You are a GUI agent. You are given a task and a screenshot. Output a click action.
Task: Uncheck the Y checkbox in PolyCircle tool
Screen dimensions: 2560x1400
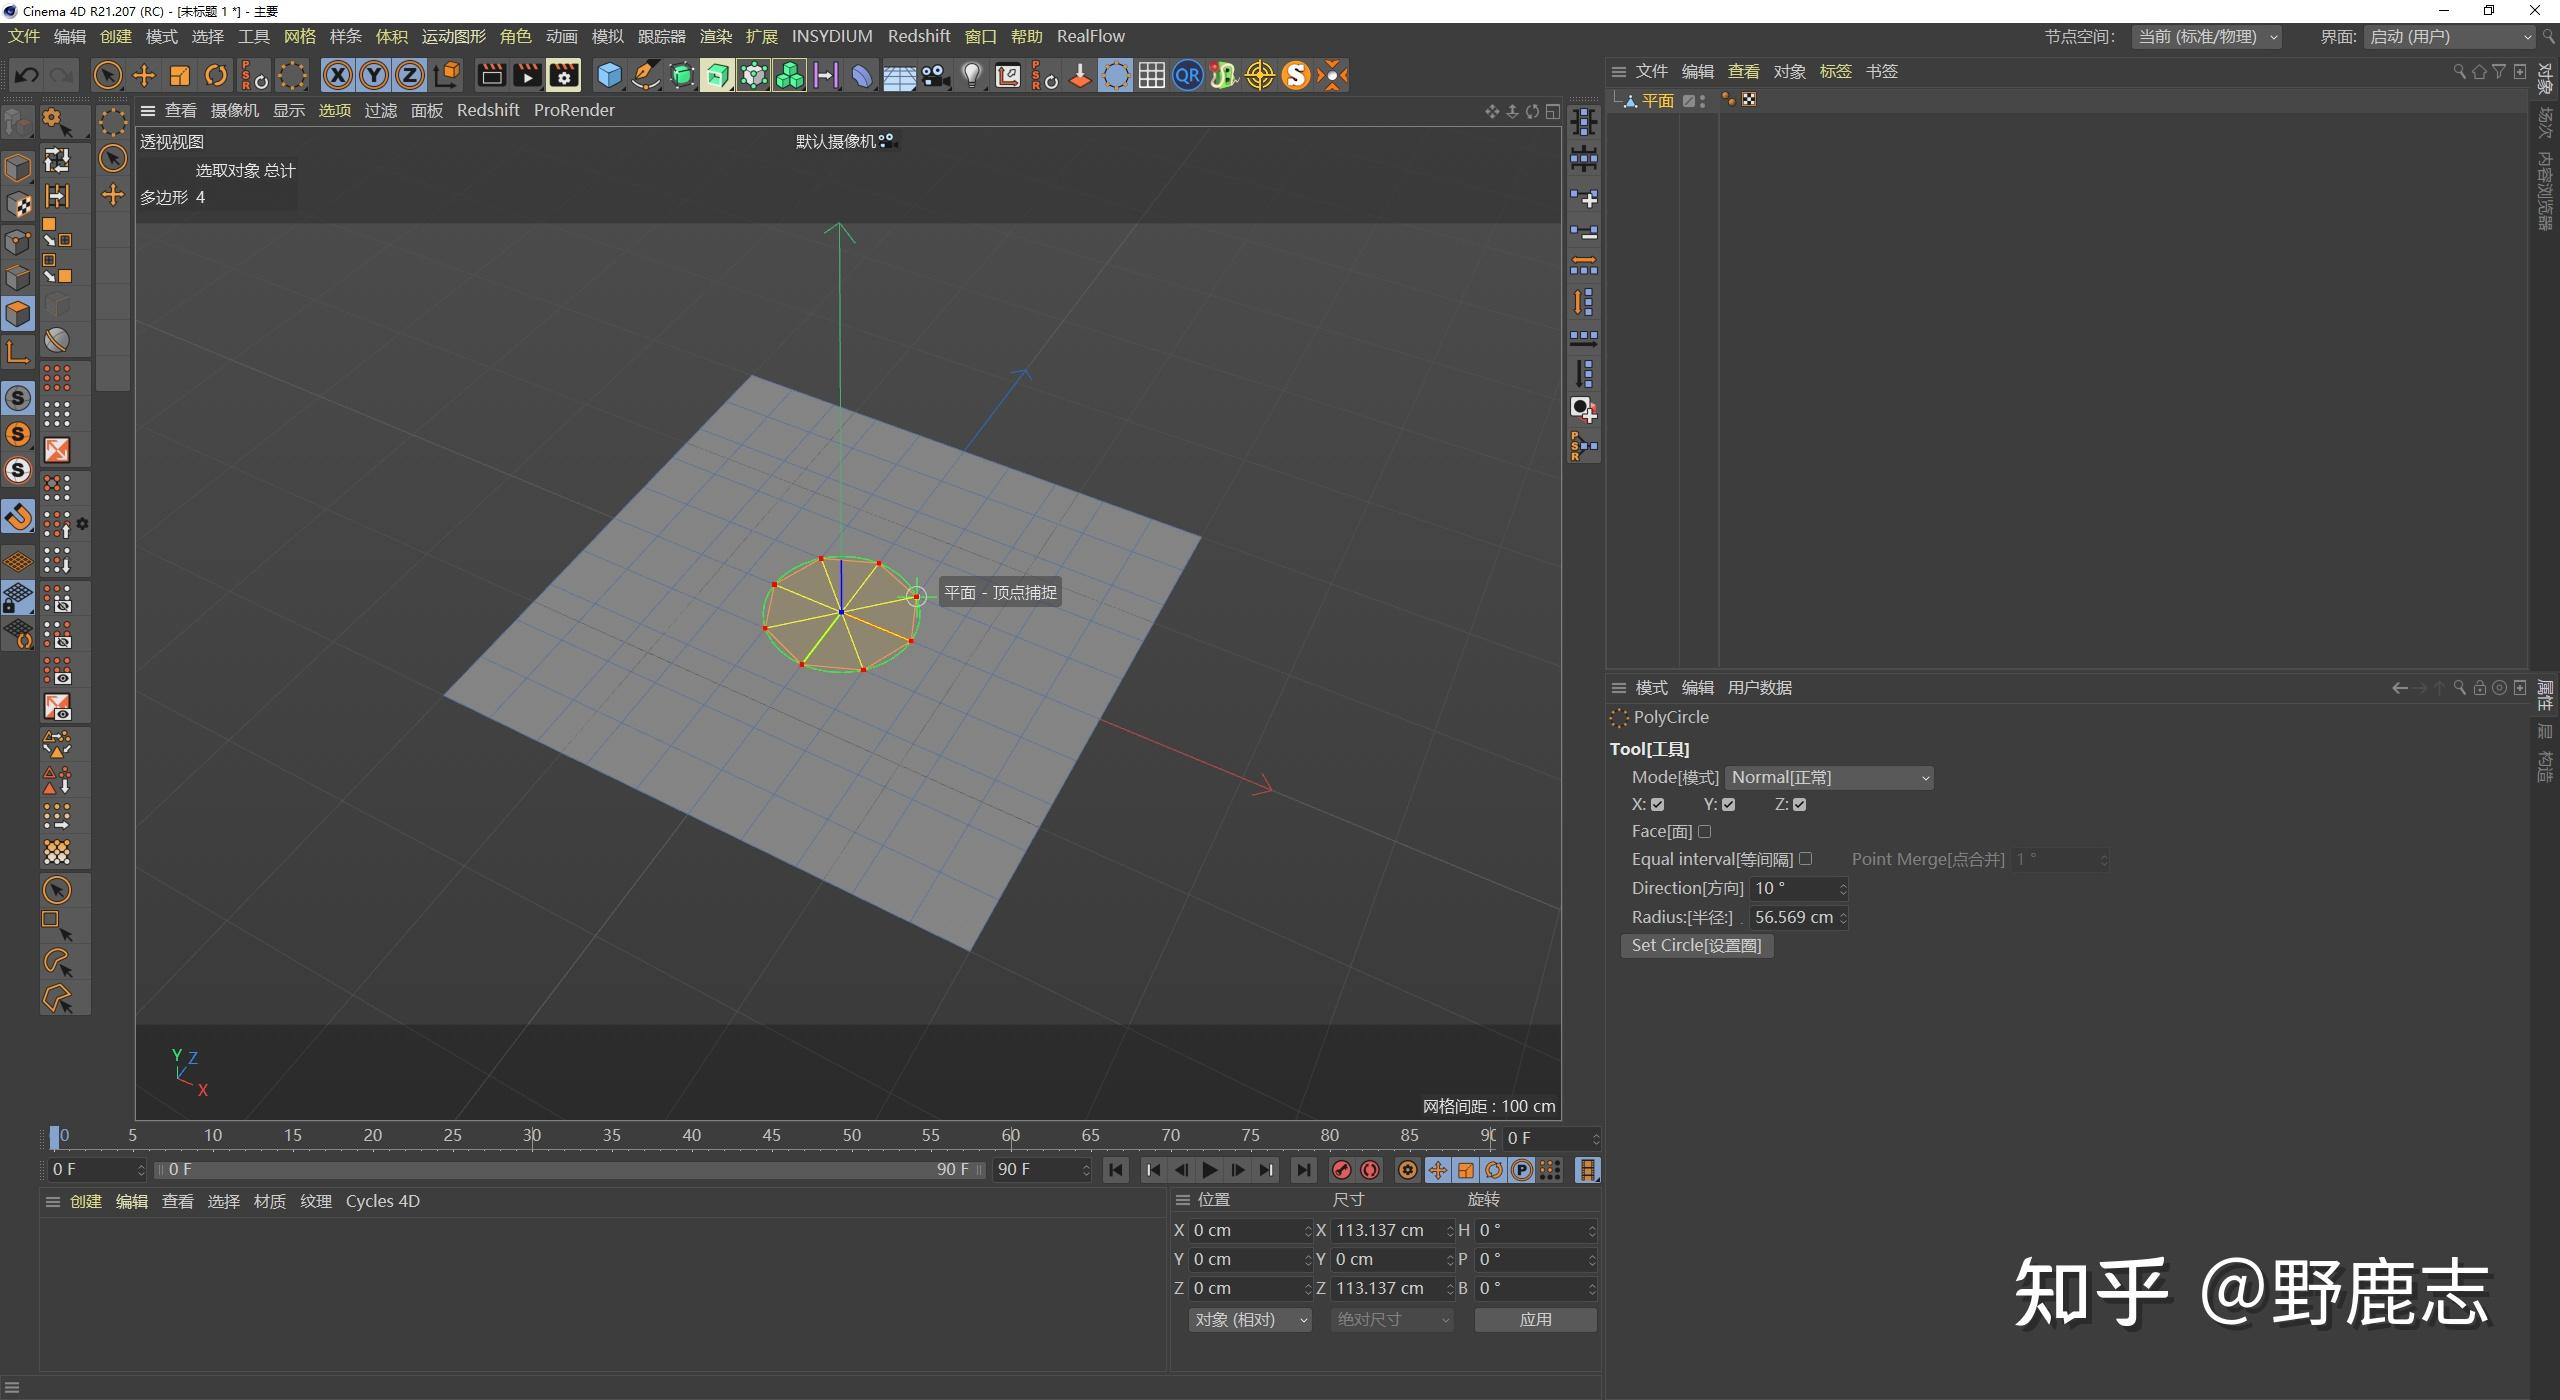click(1728, 805)
